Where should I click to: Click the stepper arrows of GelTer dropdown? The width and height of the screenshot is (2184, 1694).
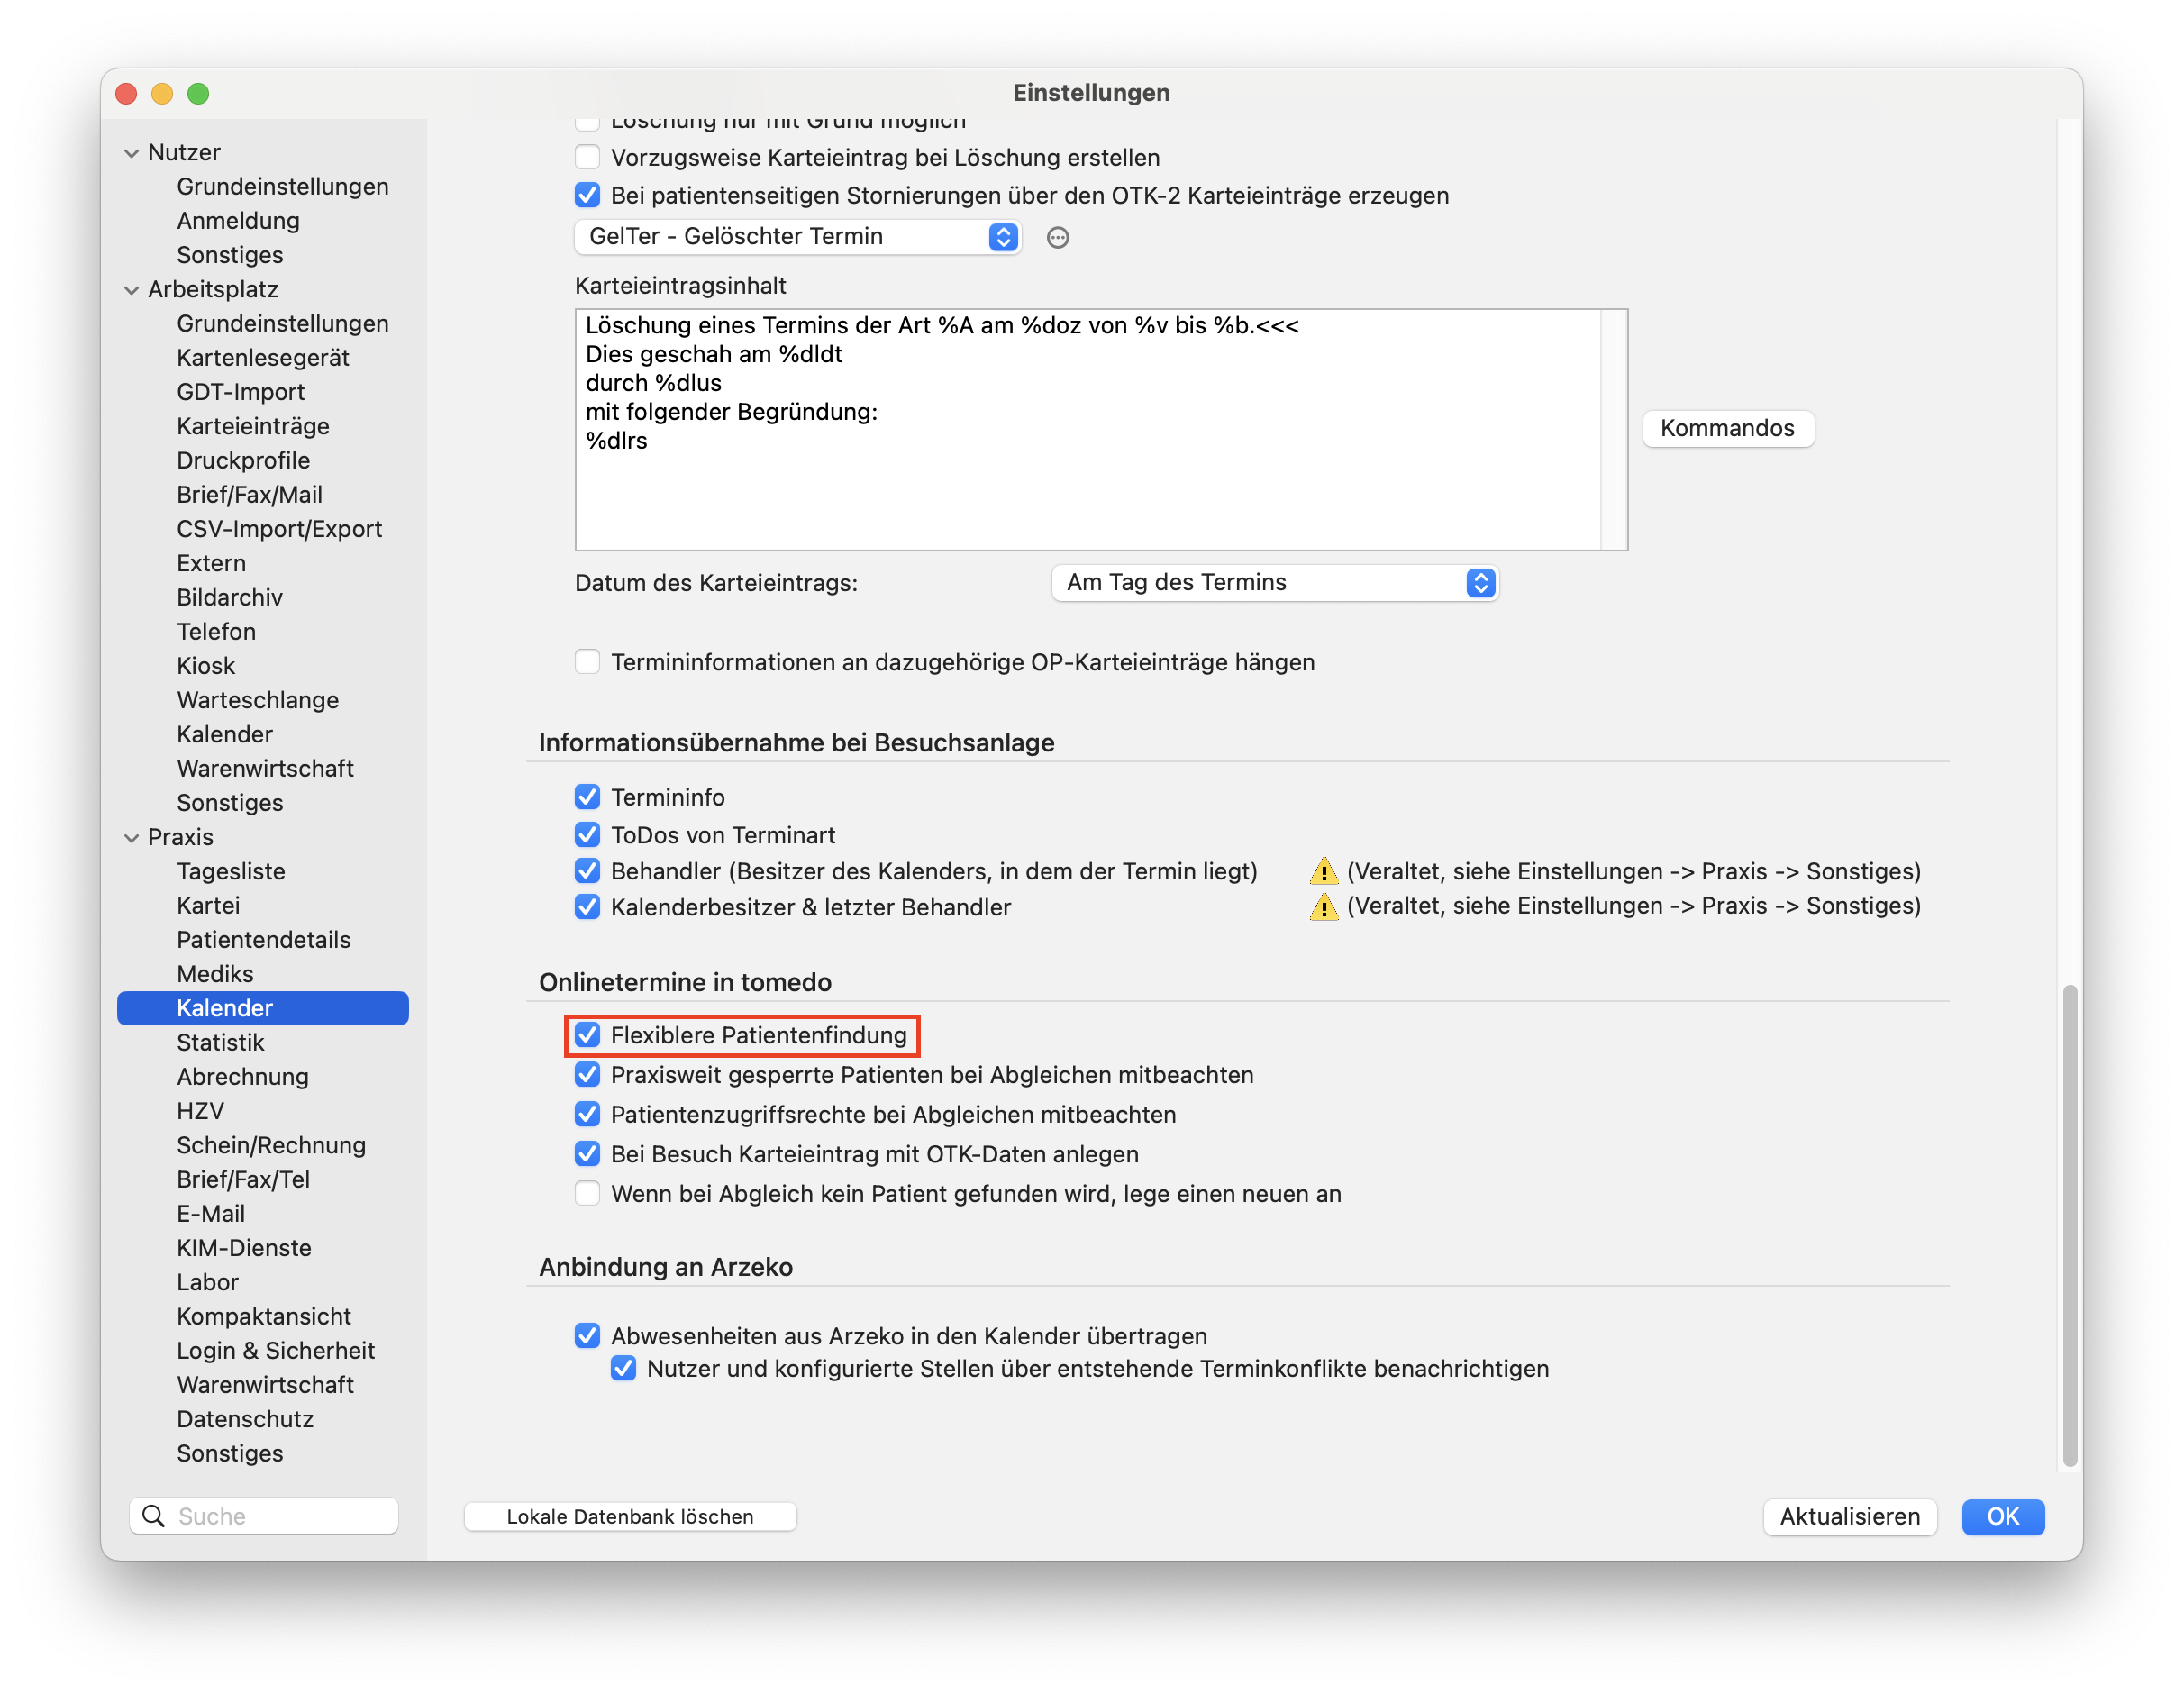point(1003,237)
